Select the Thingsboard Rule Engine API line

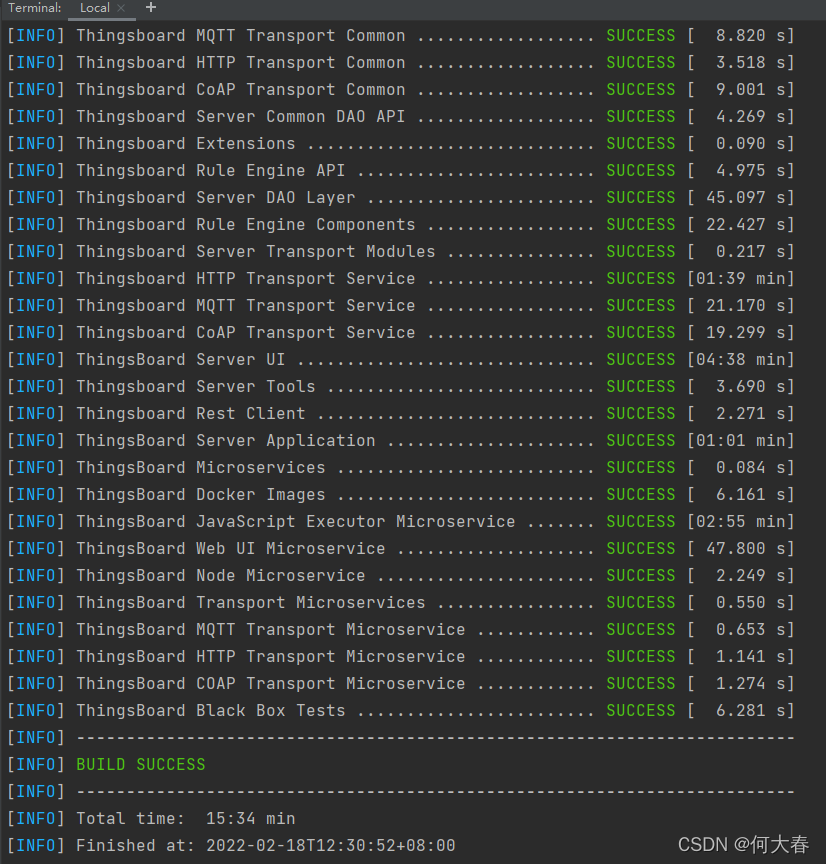point(401,171)
